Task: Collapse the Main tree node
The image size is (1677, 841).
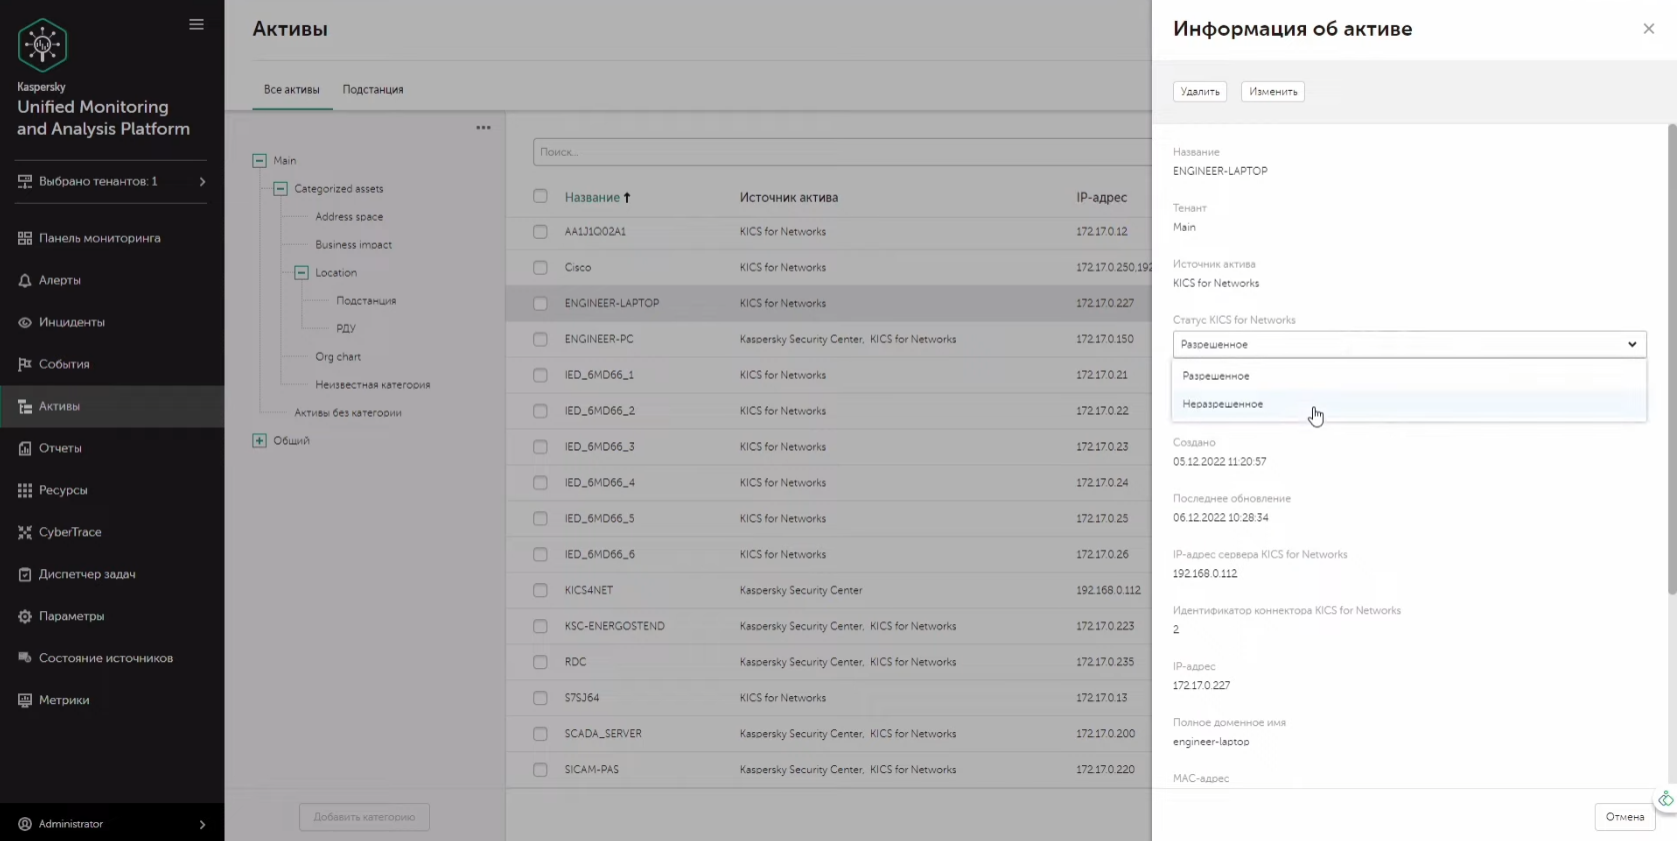Action: (259, 161)
